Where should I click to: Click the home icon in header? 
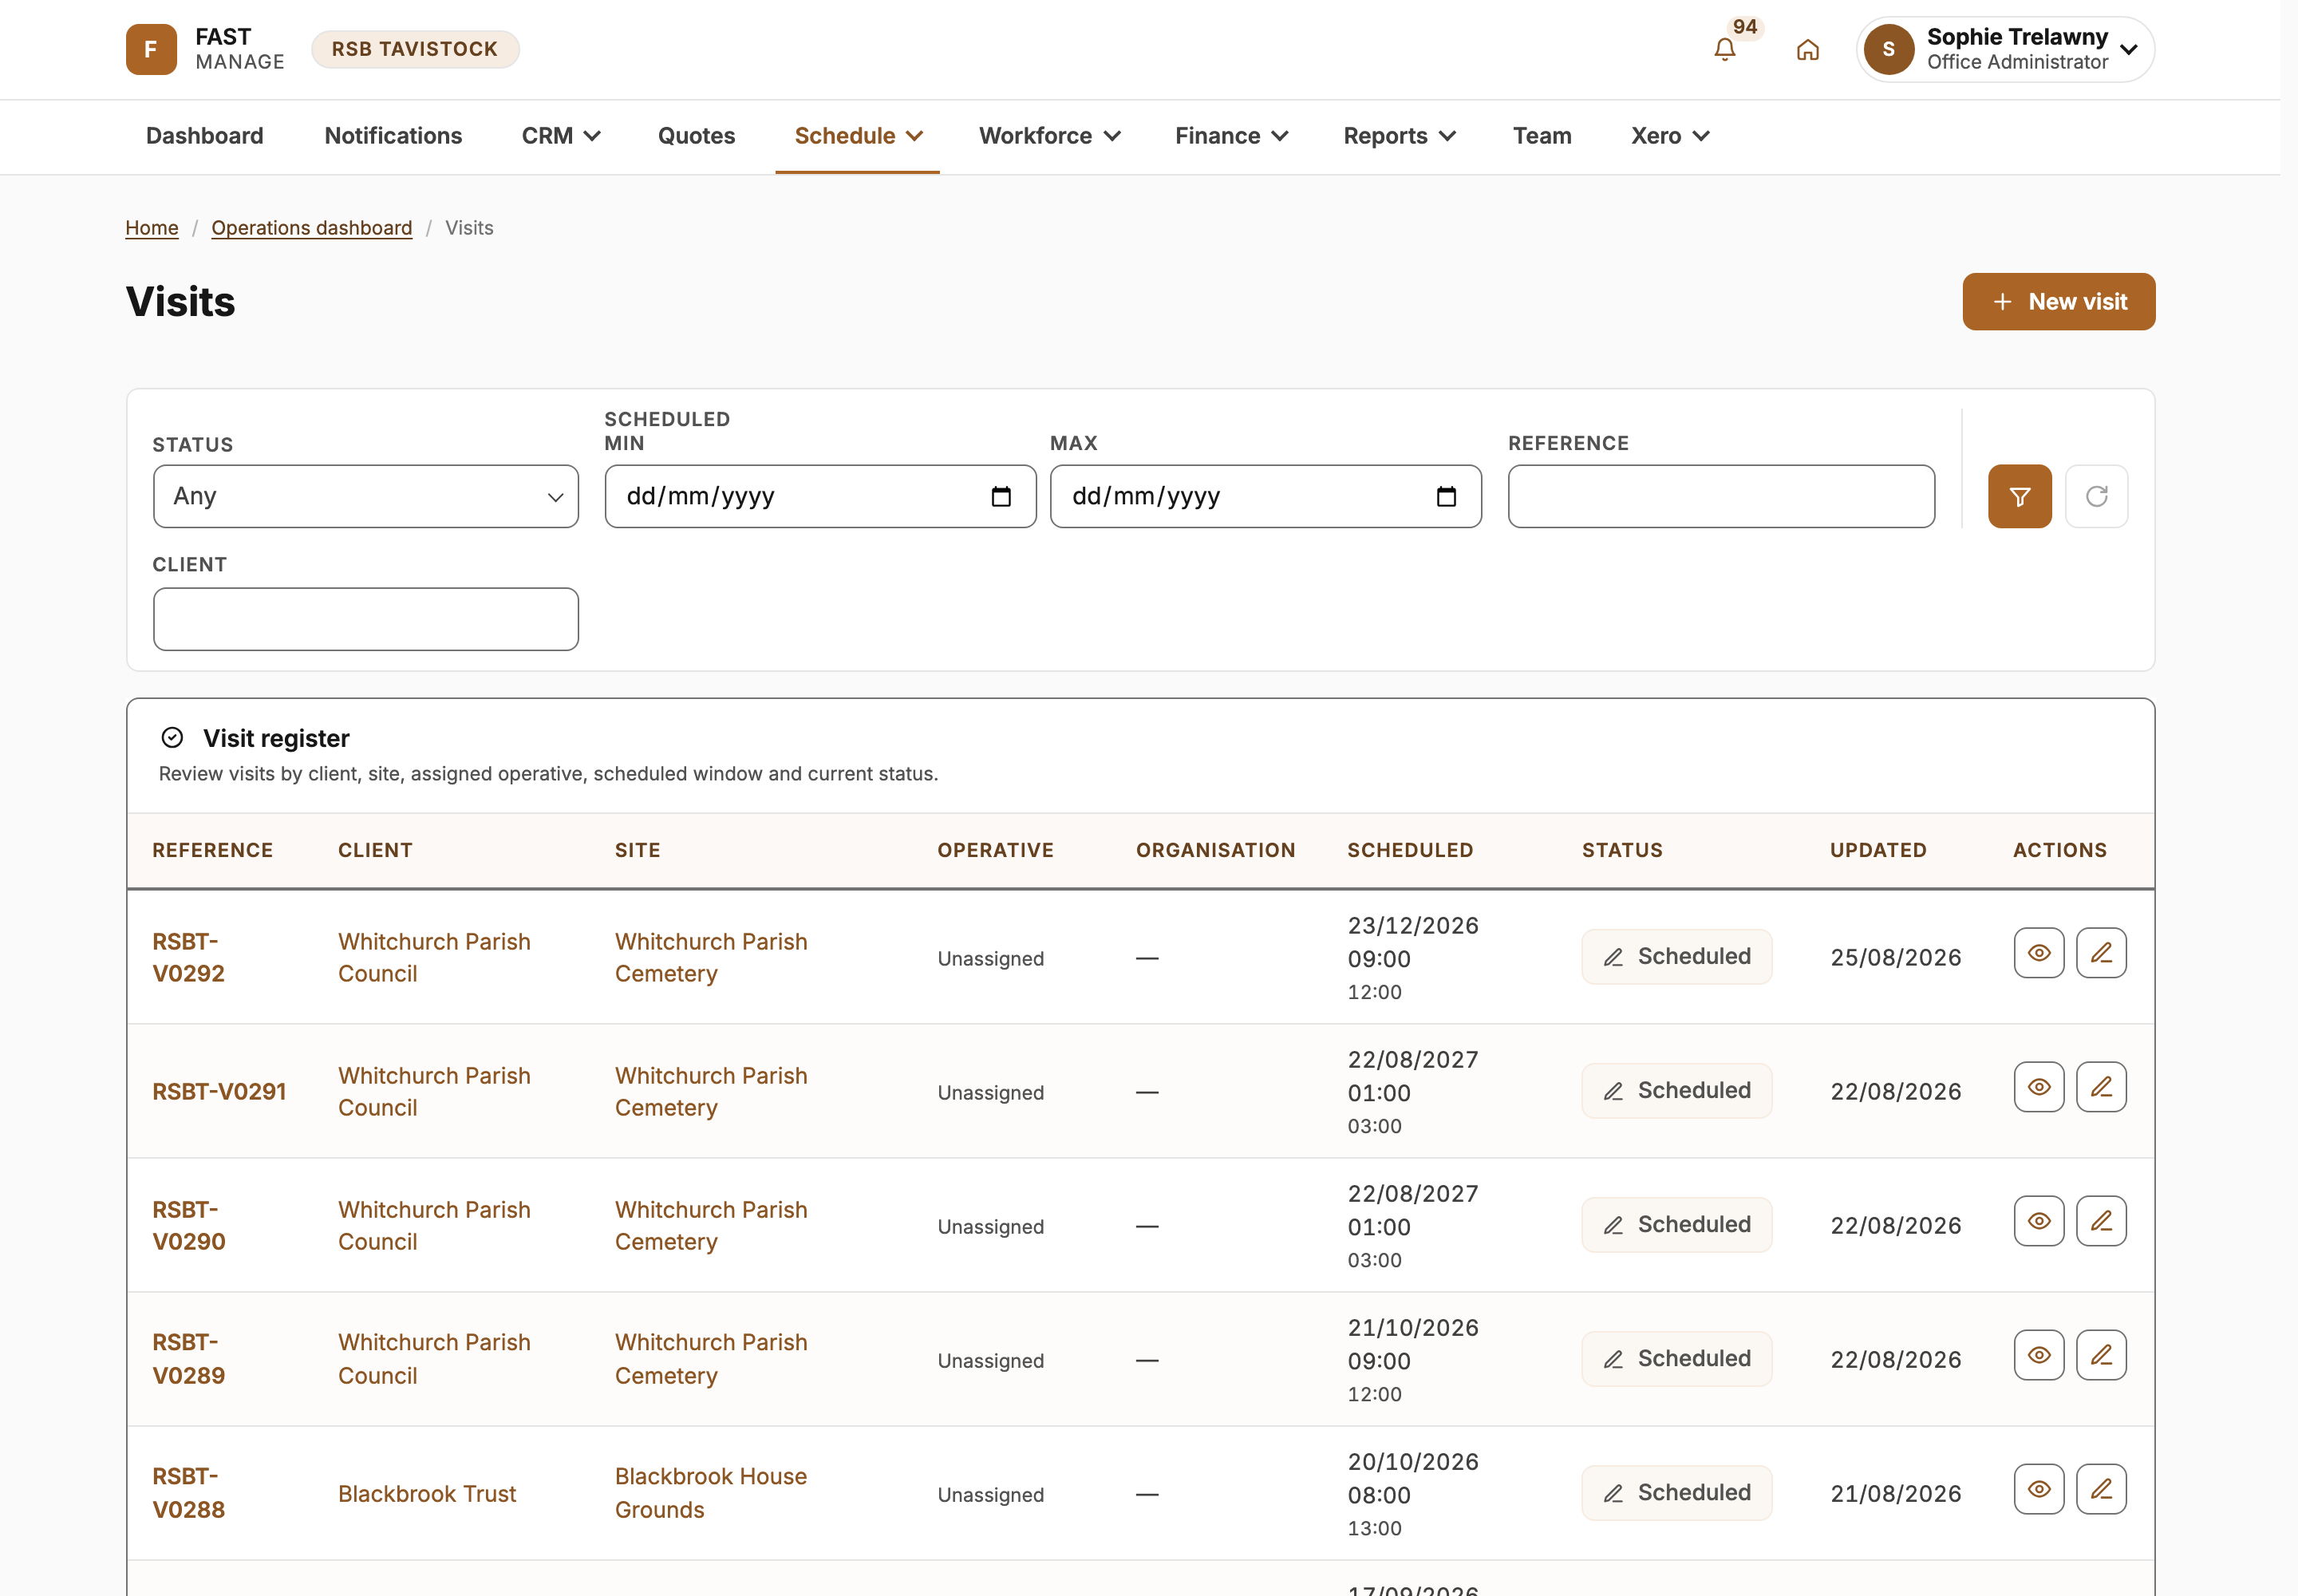coord(1807,49)
